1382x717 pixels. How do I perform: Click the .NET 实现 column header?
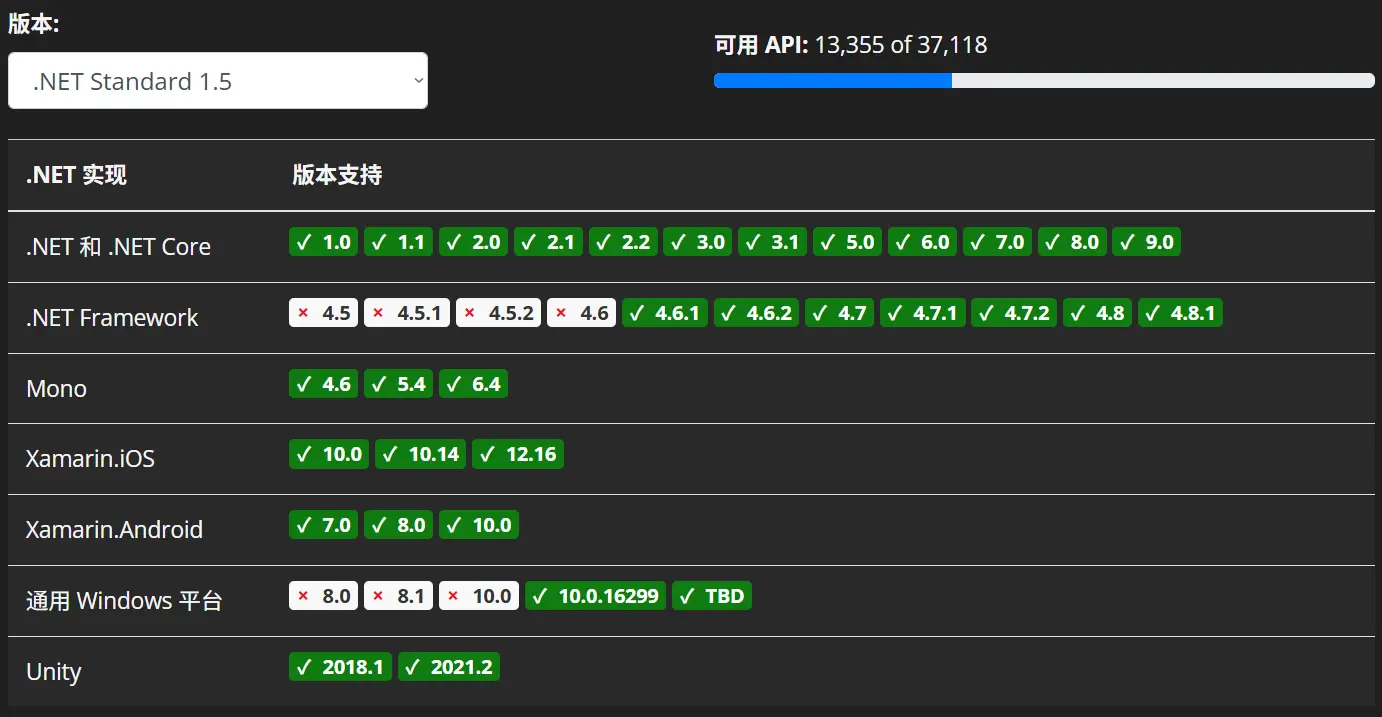(76, 176)
